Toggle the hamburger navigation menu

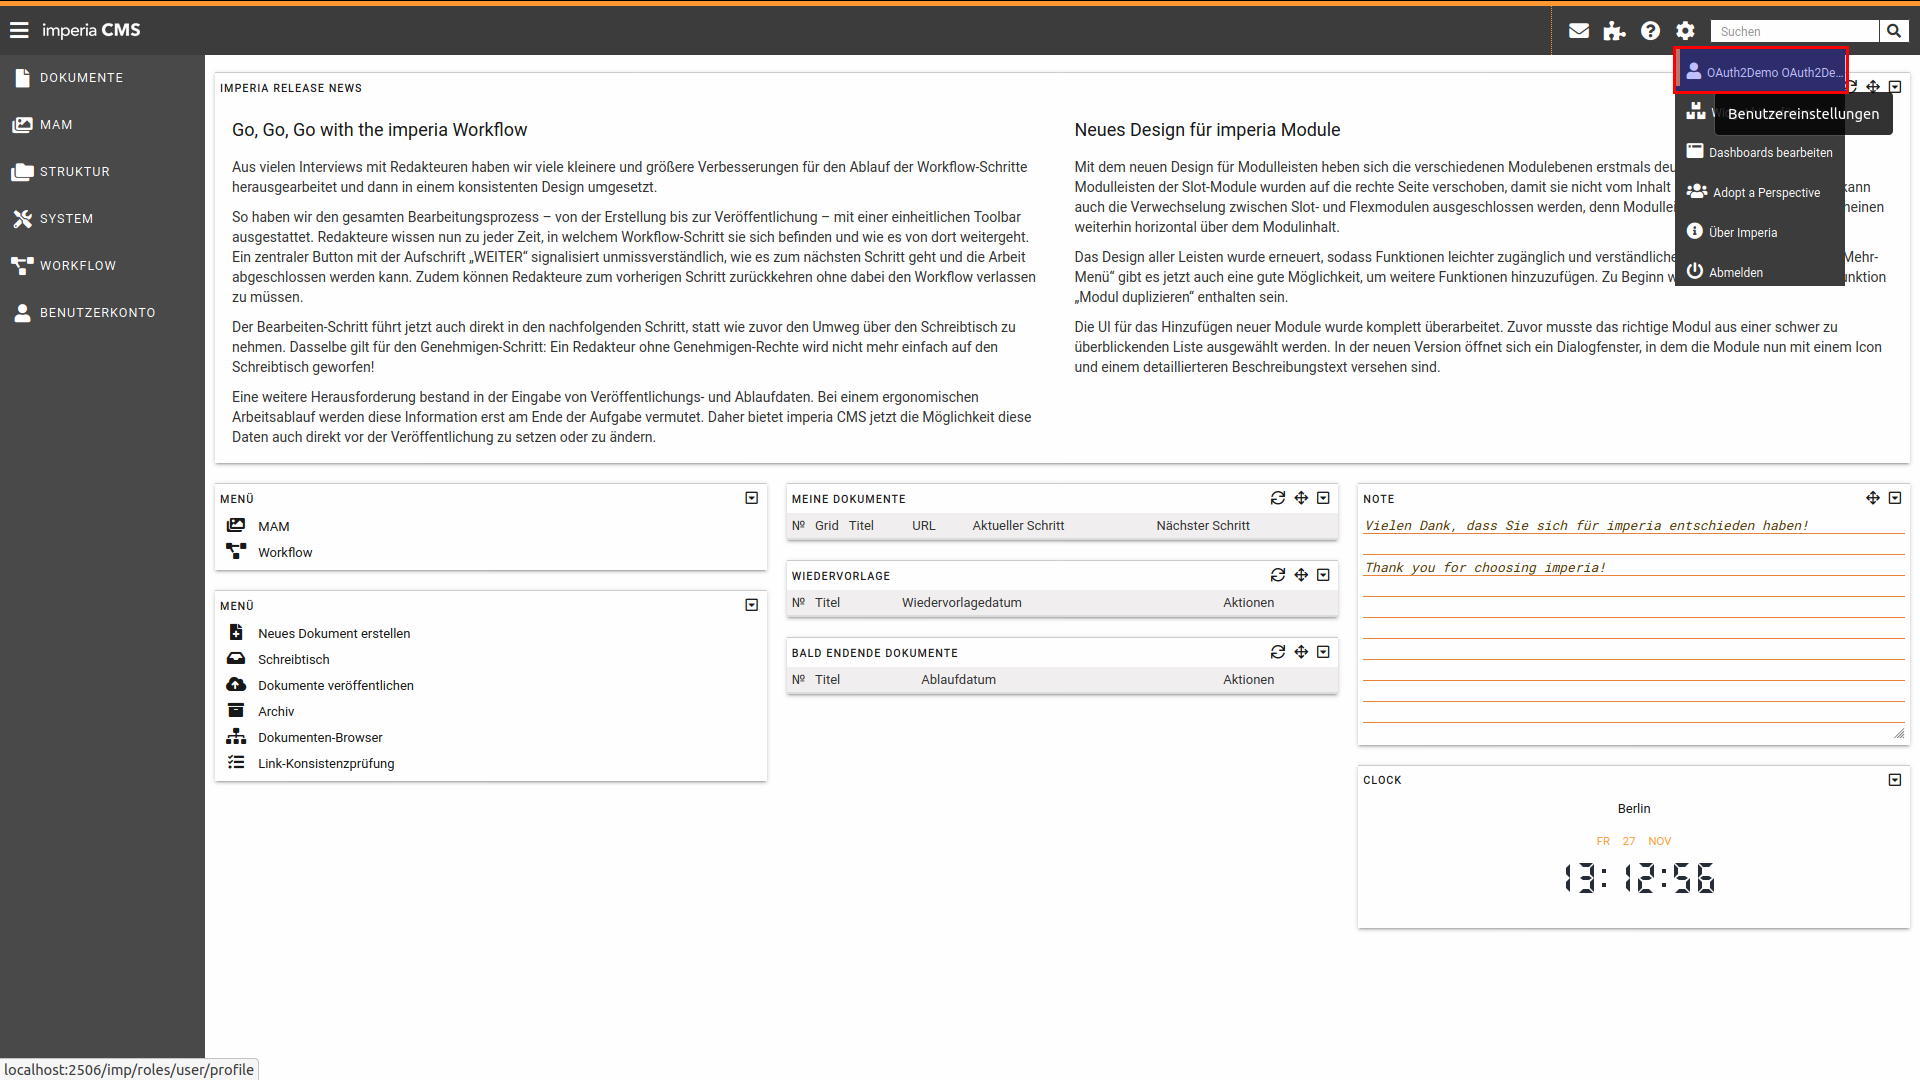(19, 31)
